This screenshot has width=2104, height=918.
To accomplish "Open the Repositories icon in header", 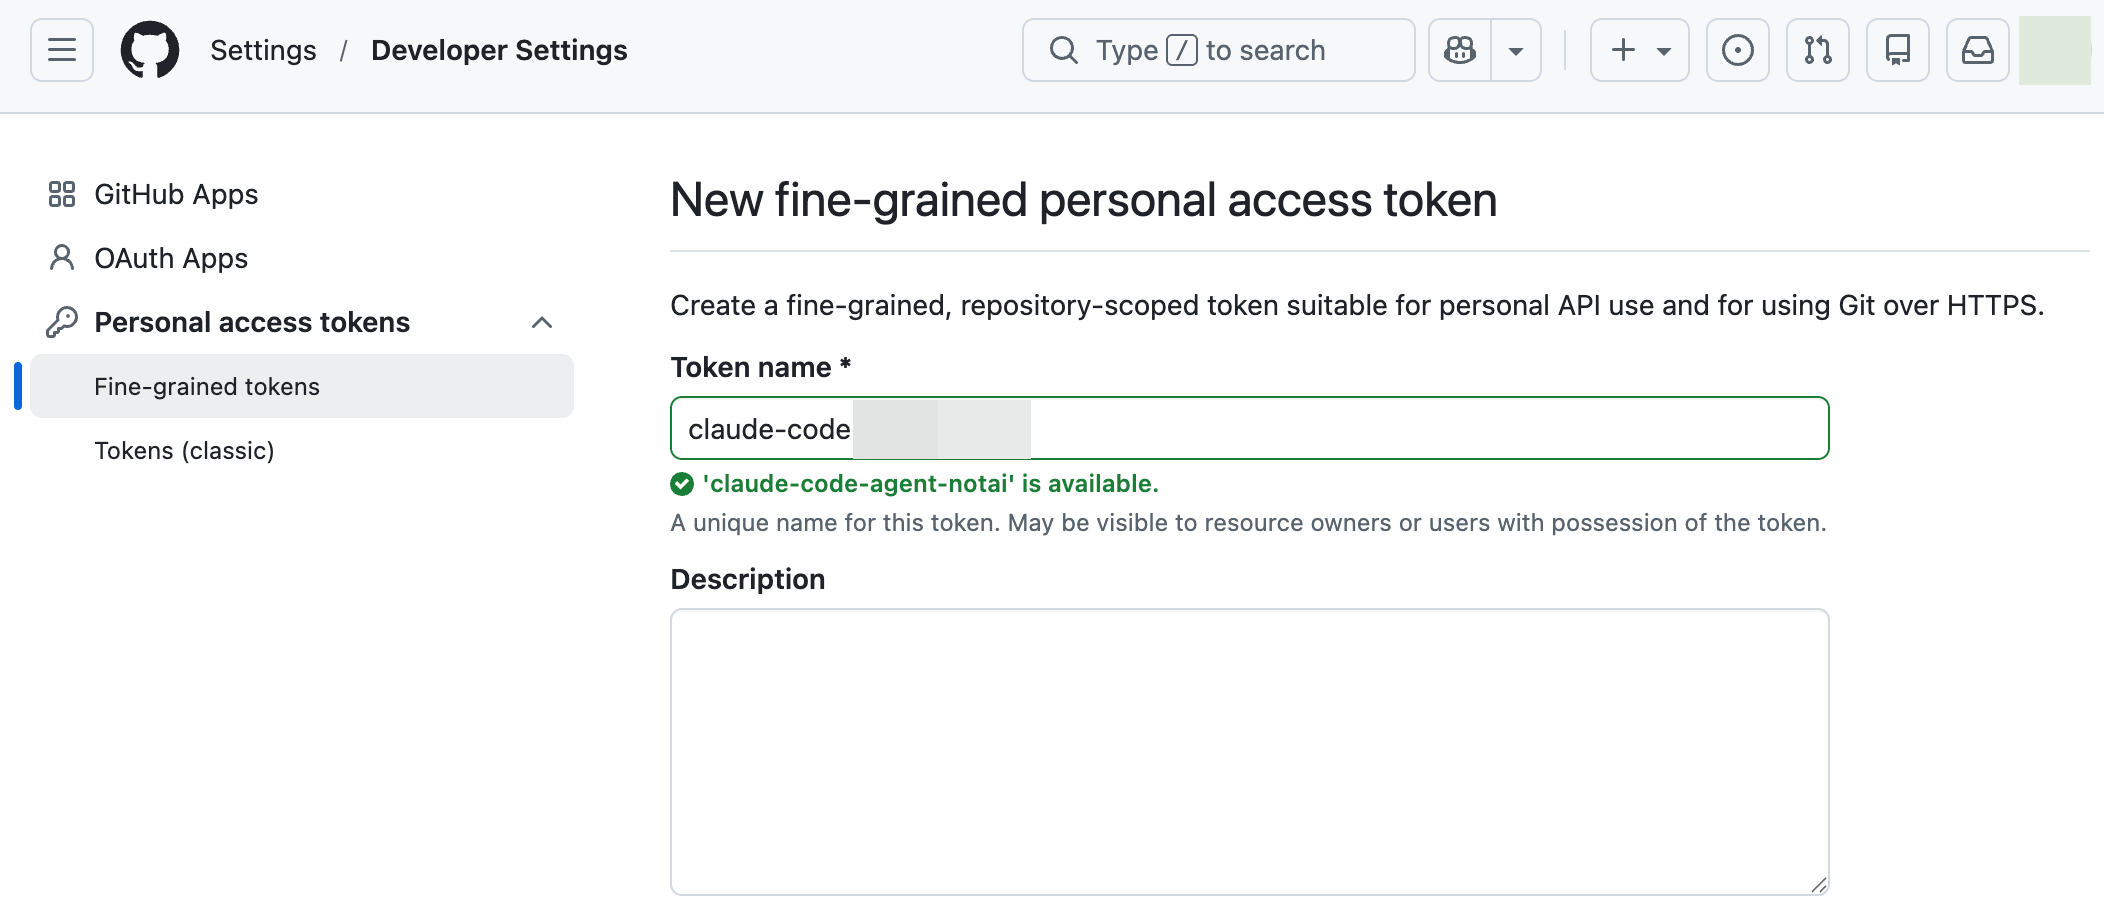I will tap(1898, 50).
